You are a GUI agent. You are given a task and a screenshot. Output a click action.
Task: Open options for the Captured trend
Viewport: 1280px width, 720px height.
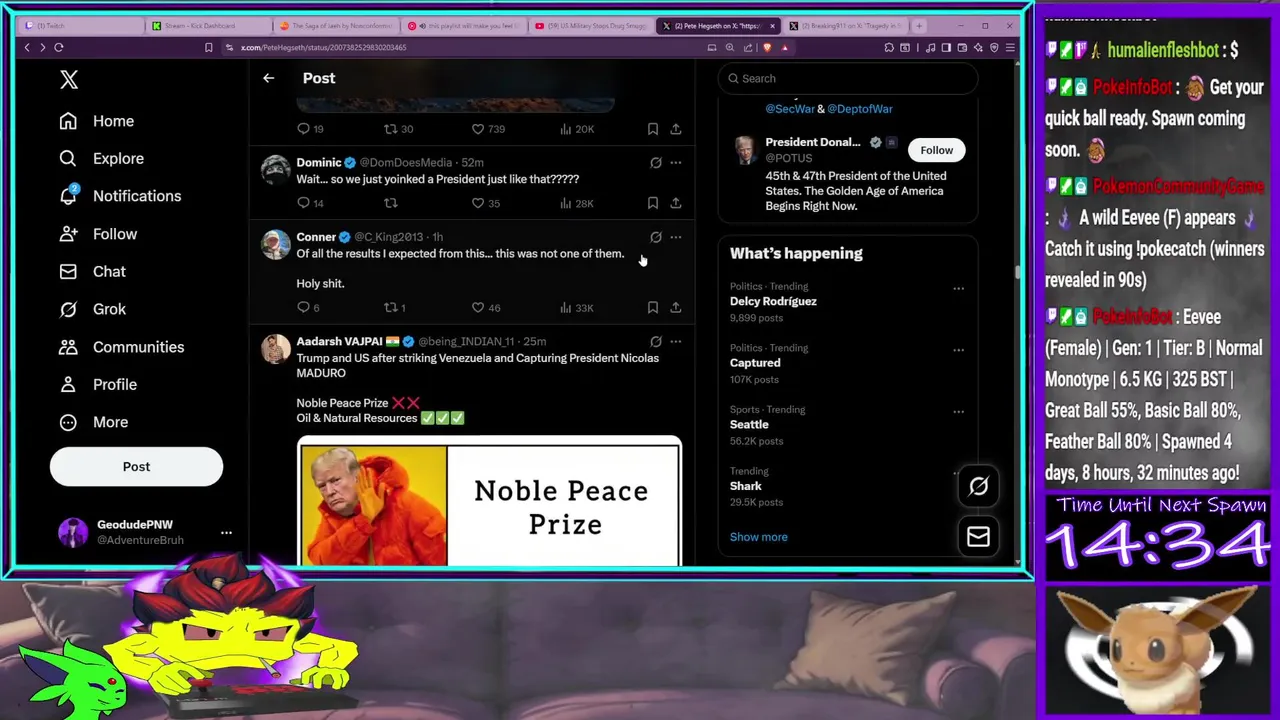pos(958,350)
